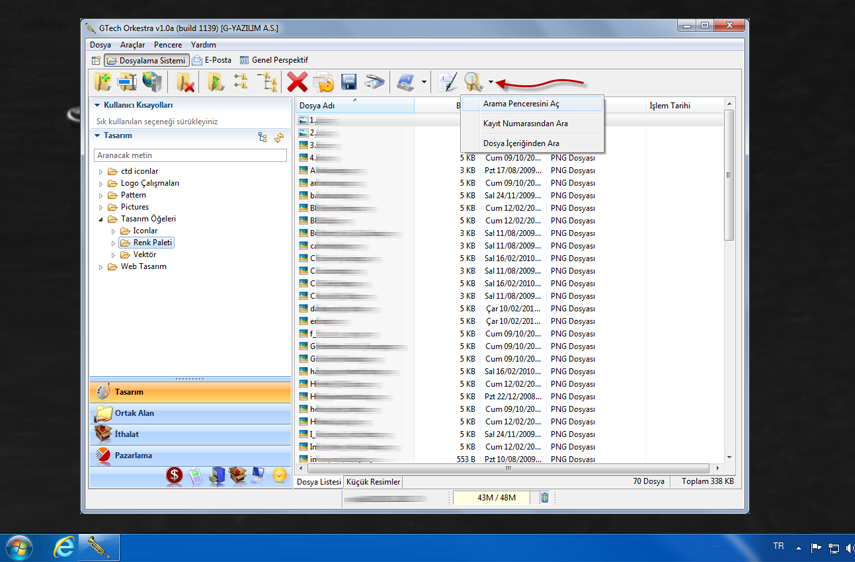Click the add new file icon in toolbar
Screen dimensions: 855x562
102,82
